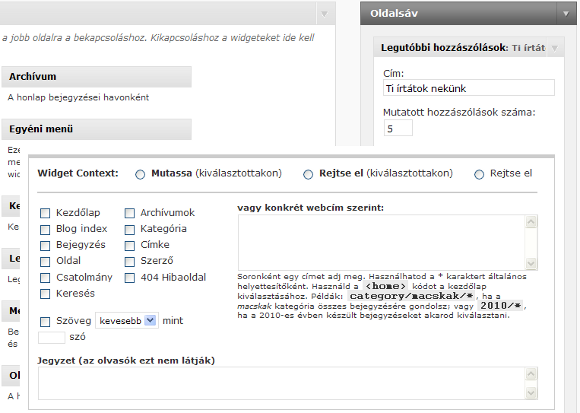
Task: Open the Egyéni menü widget header
Action: pos(97,129)
